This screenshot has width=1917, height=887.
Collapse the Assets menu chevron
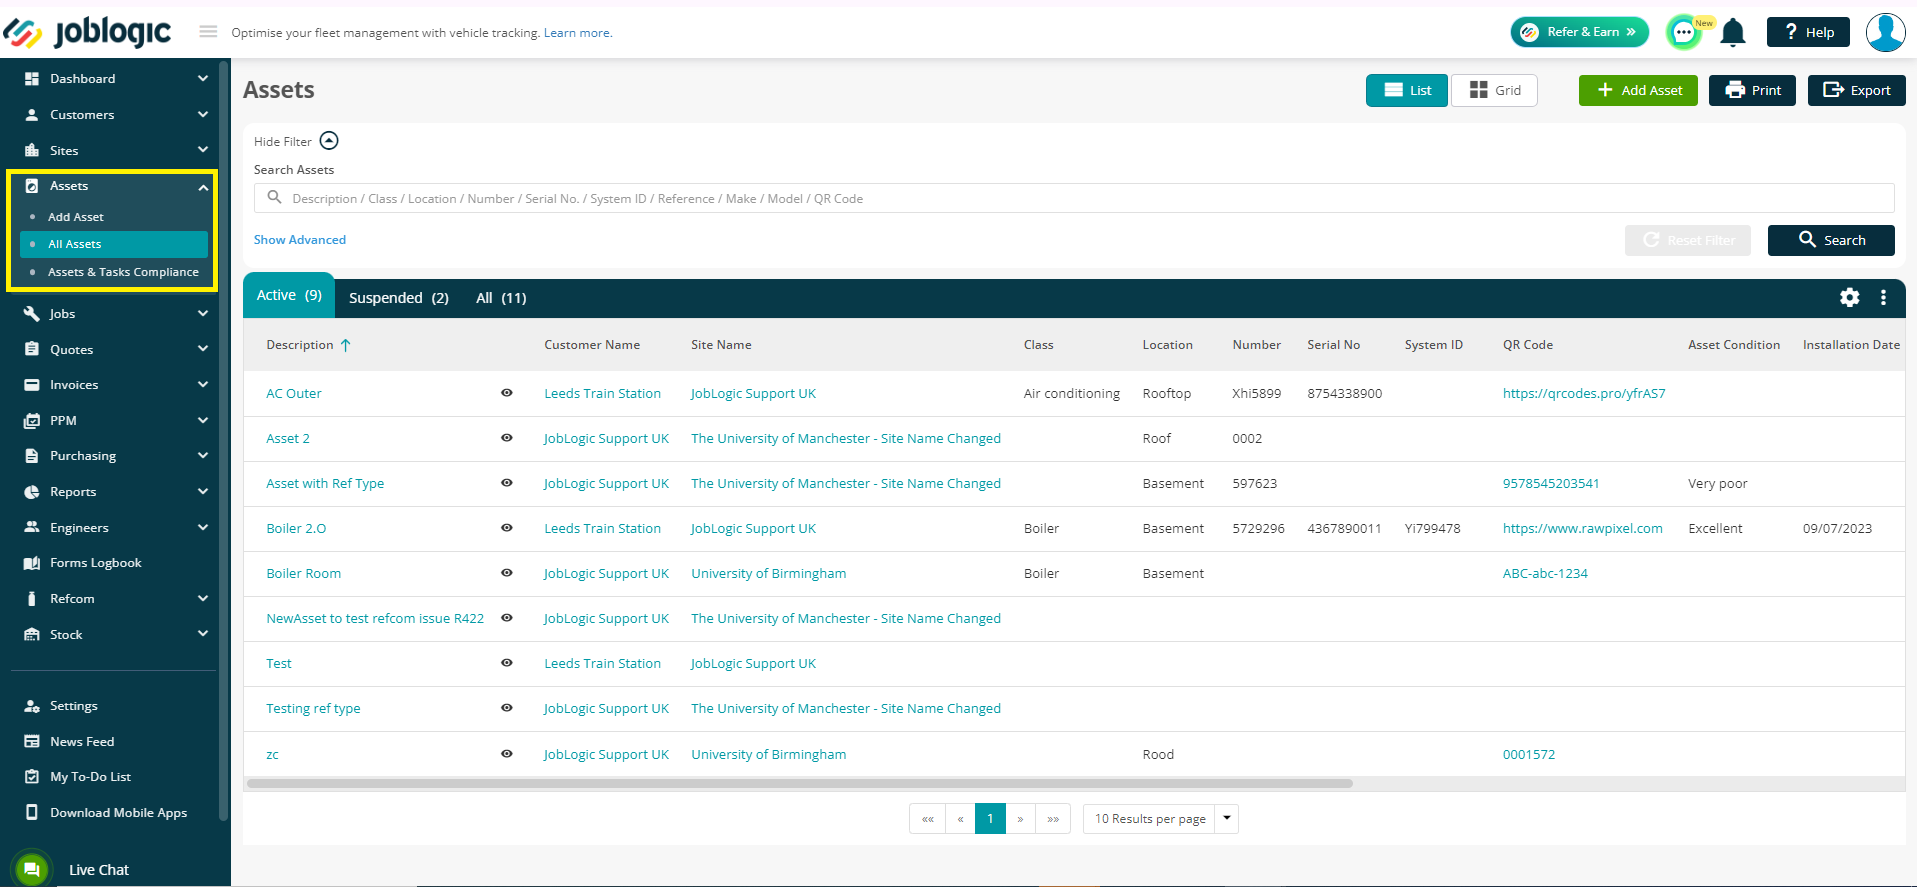click(x=203, y=187)
